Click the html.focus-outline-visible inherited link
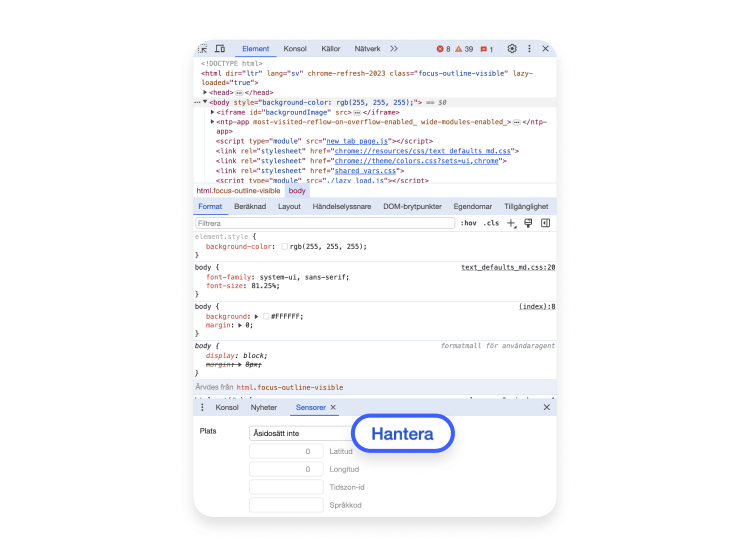The image size is (750, 557). 290,387
